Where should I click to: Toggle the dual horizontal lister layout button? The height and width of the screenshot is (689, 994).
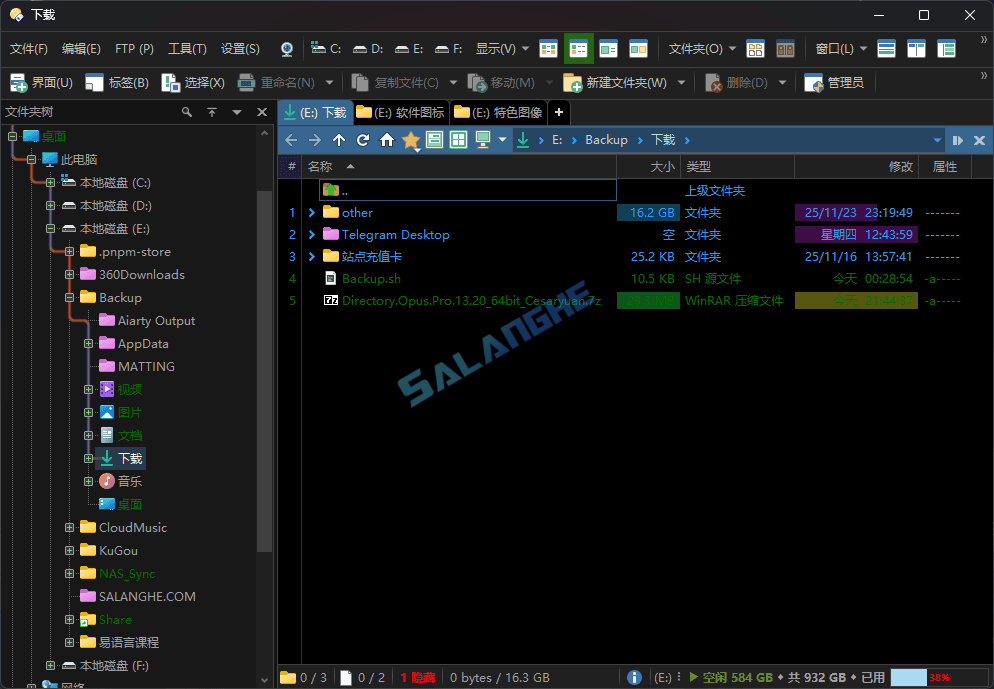tap(886, 49)
